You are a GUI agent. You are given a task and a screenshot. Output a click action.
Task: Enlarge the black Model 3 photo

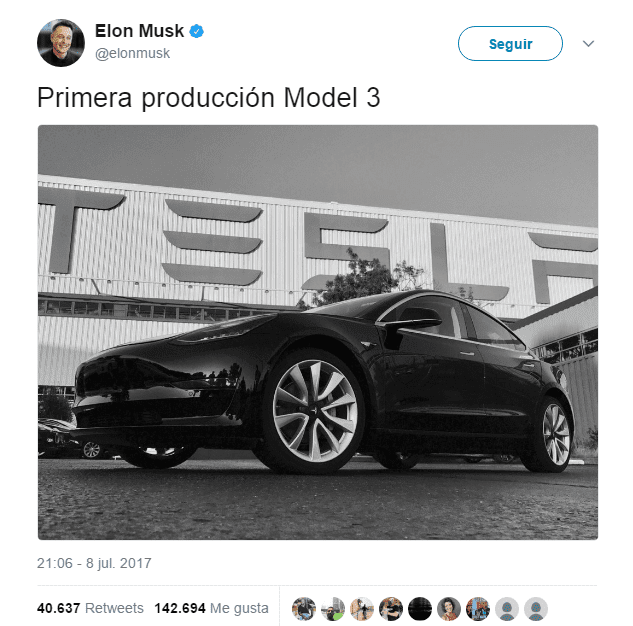click(x=318, y=332)
